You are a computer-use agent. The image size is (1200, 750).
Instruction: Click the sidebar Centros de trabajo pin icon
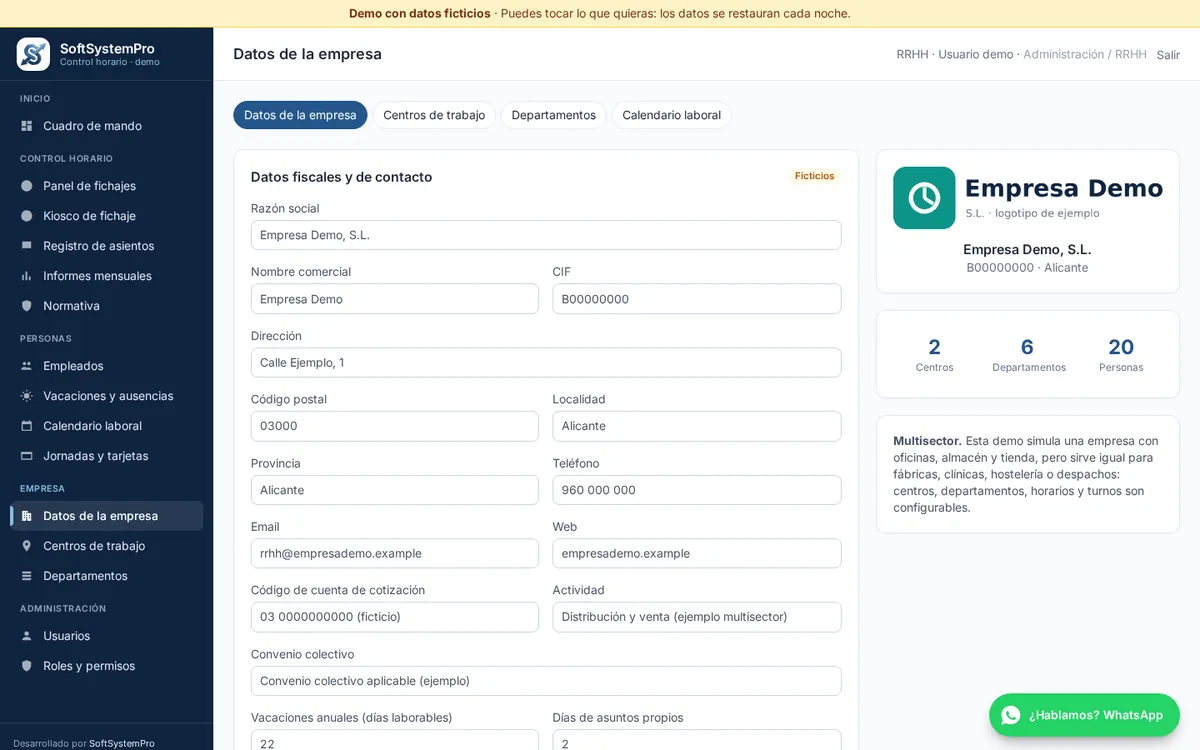27,546
